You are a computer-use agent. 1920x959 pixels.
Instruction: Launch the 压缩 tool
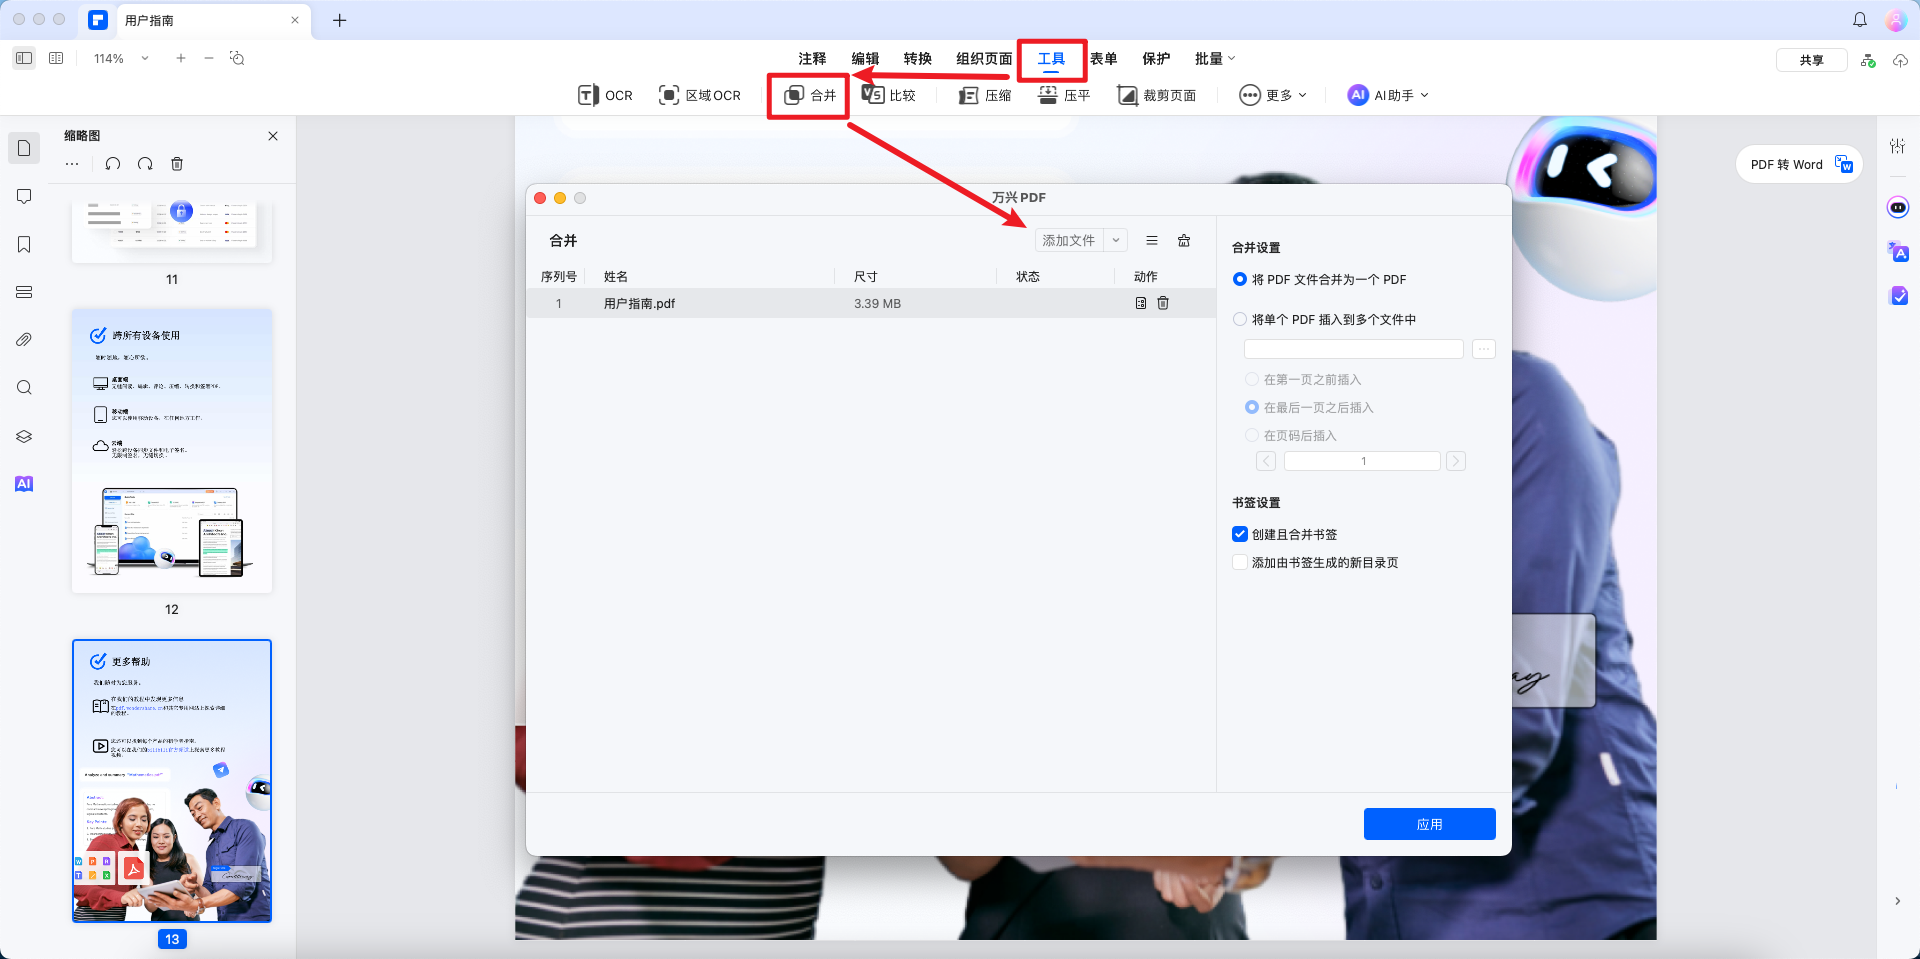pyautogui.click(x=984, y=95)
